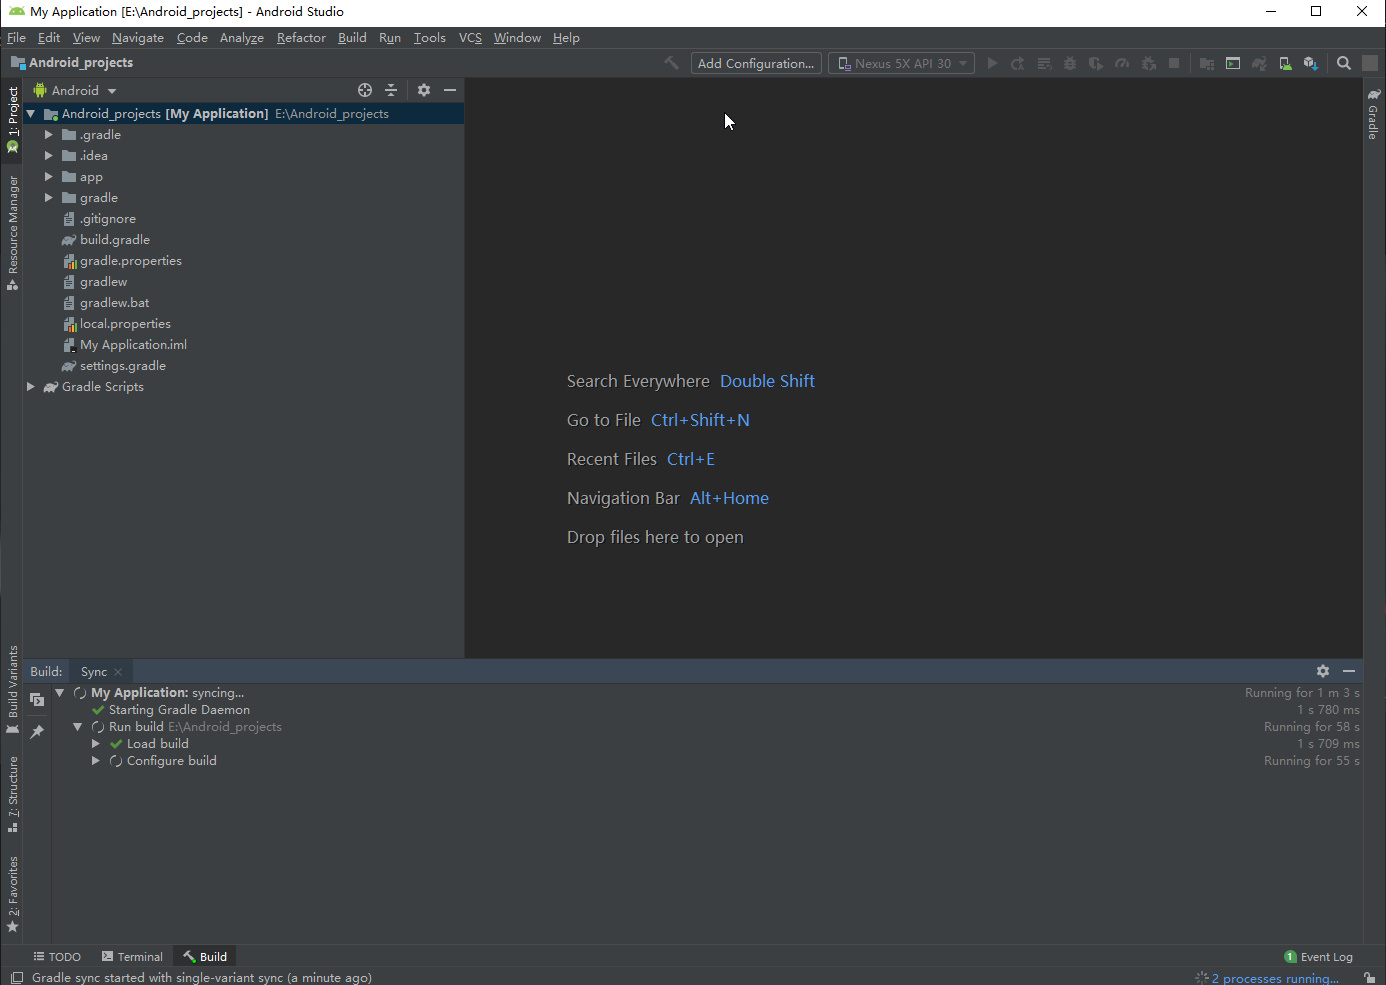
Task: Open the VCS menu
Action: click(x=470, y=38)
